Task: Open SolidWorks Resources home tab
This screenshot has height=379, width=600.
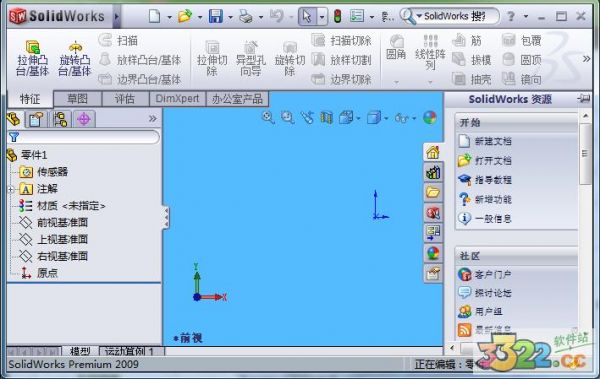Action: 433,152
